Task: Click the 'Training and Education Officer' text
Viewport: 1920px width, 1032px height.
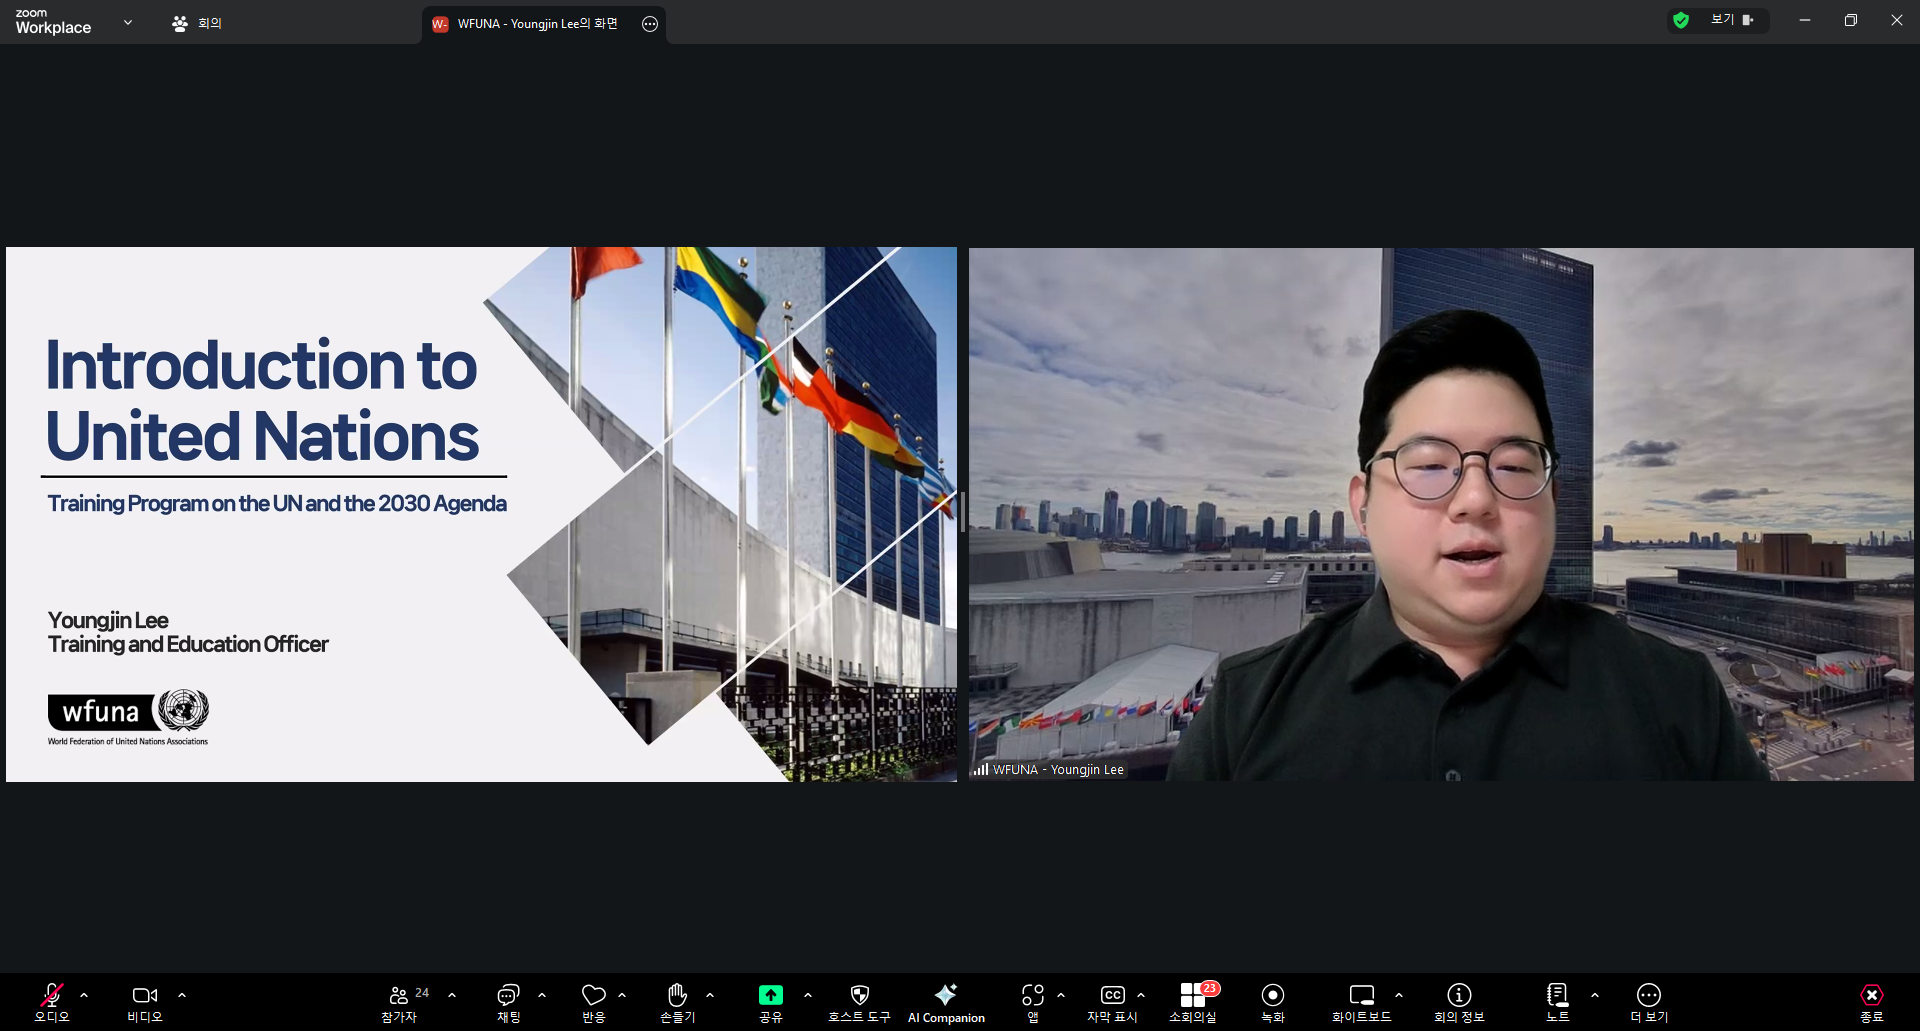Action: [188, 644]
